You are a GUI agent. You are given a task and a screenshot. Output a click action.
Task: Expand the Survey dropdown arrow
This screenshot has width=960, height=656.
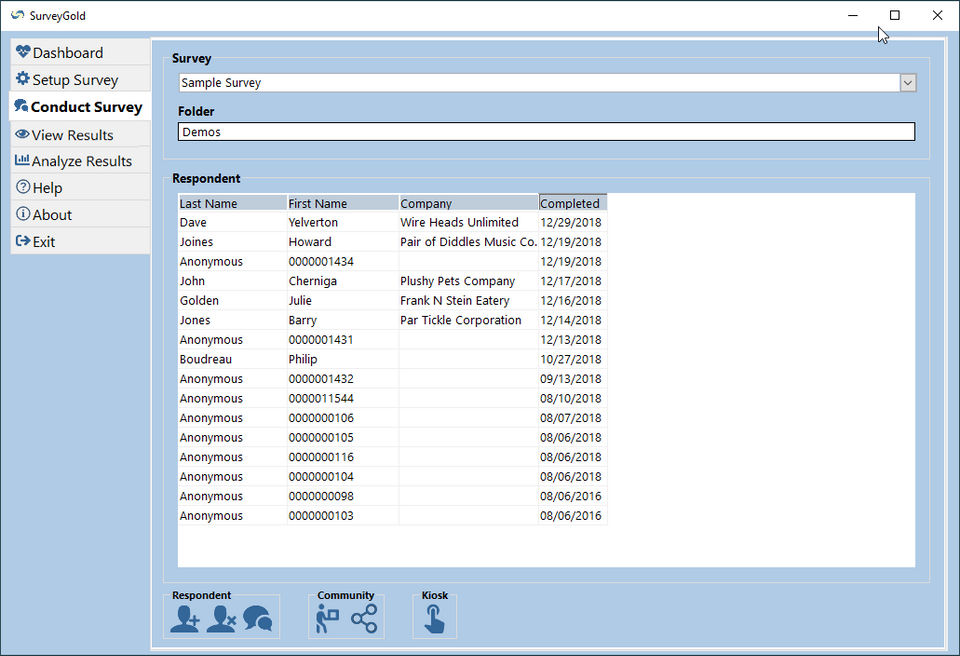[x=907, y=83]
